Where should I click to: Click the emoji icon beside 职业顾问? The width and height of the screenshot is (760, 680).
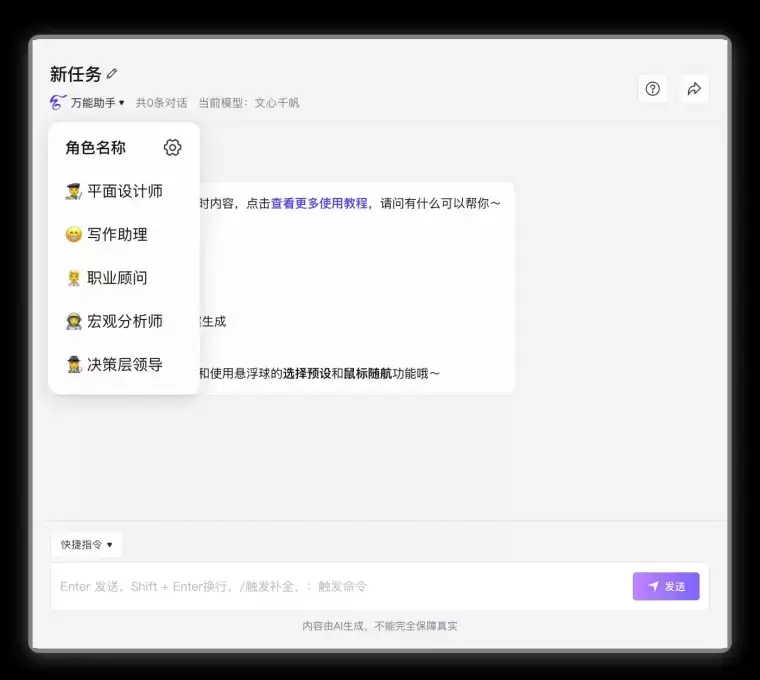point(73,278)
